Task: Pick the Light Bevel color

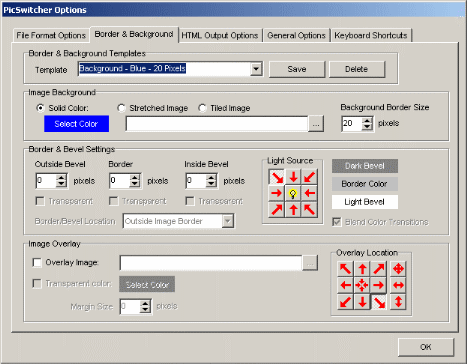Action: pyautogui.click(x=365, y=202)
